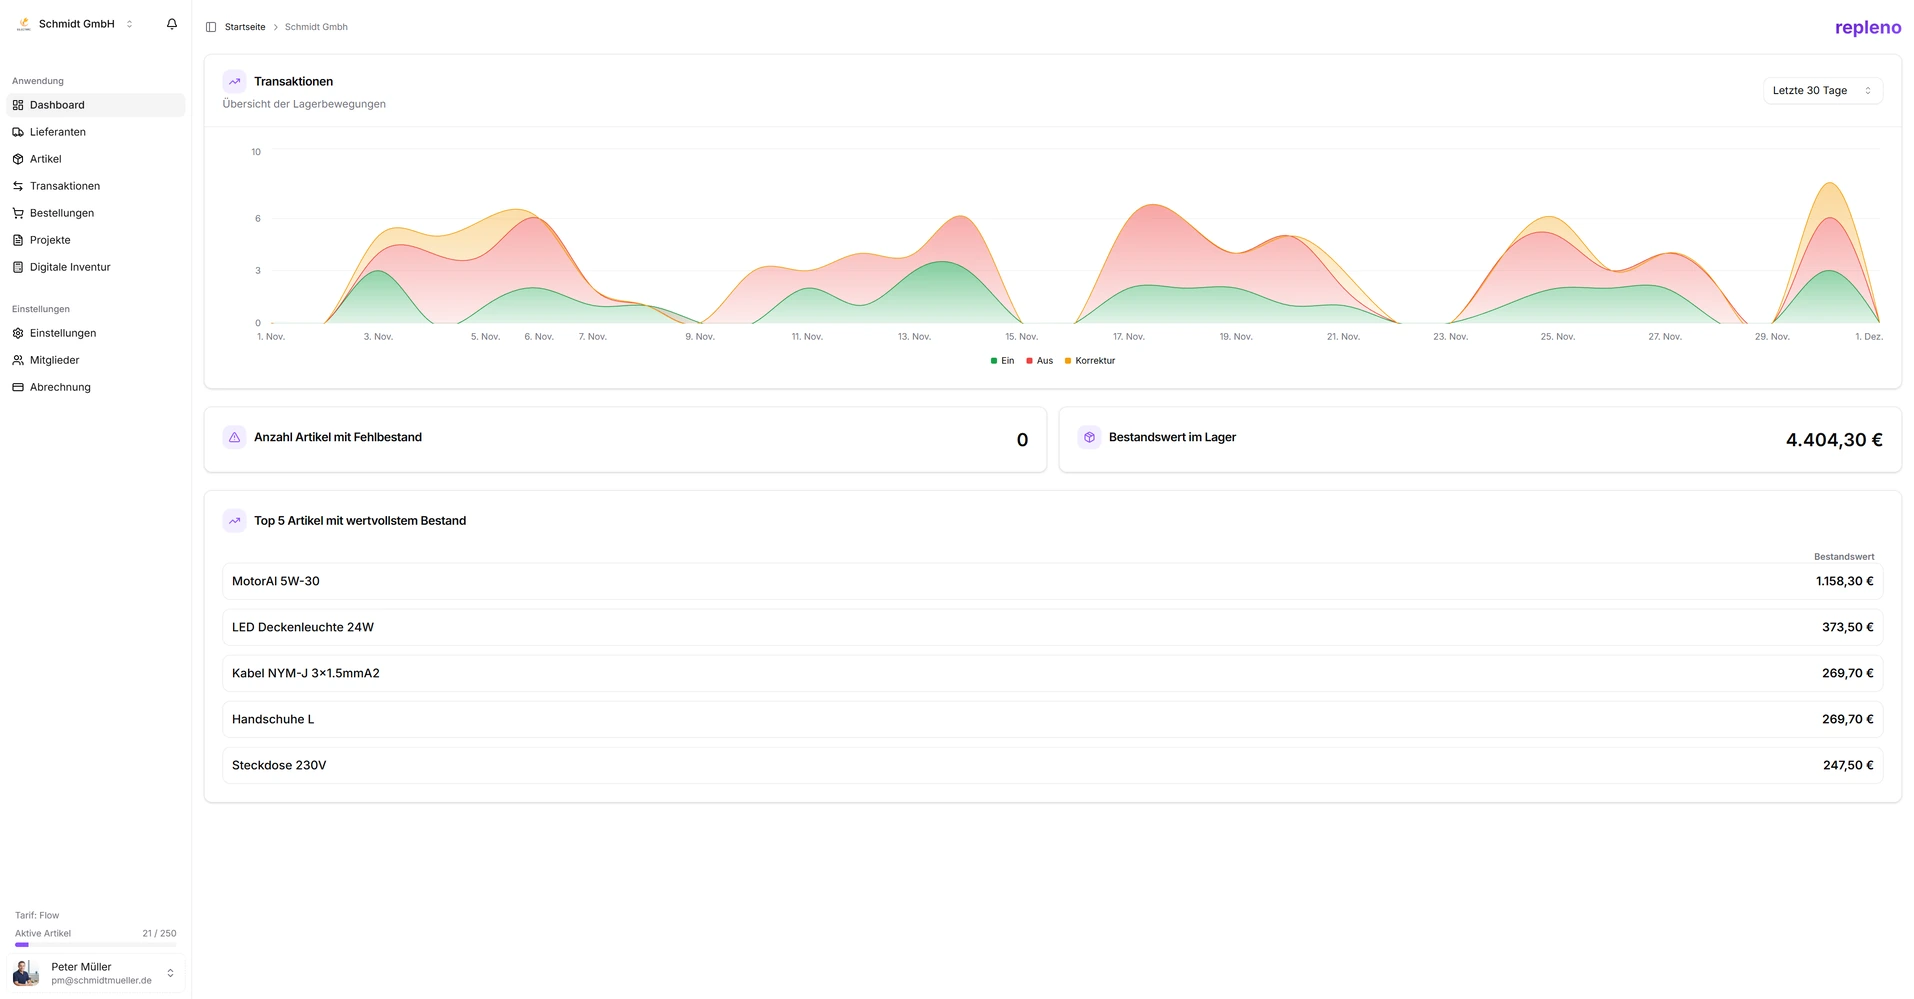The image size is (1914, 999).
Task: Click the Aktive Artikel progress bar
Action: [x=95, y=944]
